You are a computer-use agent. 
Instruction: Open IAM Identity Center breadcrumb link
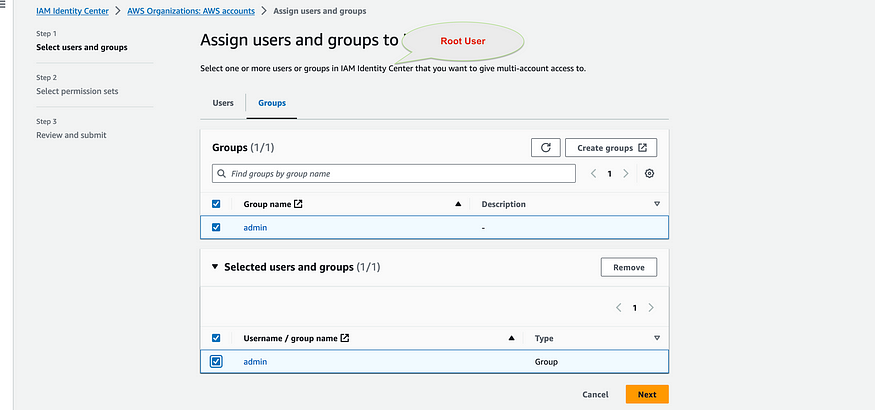point(73,11)
